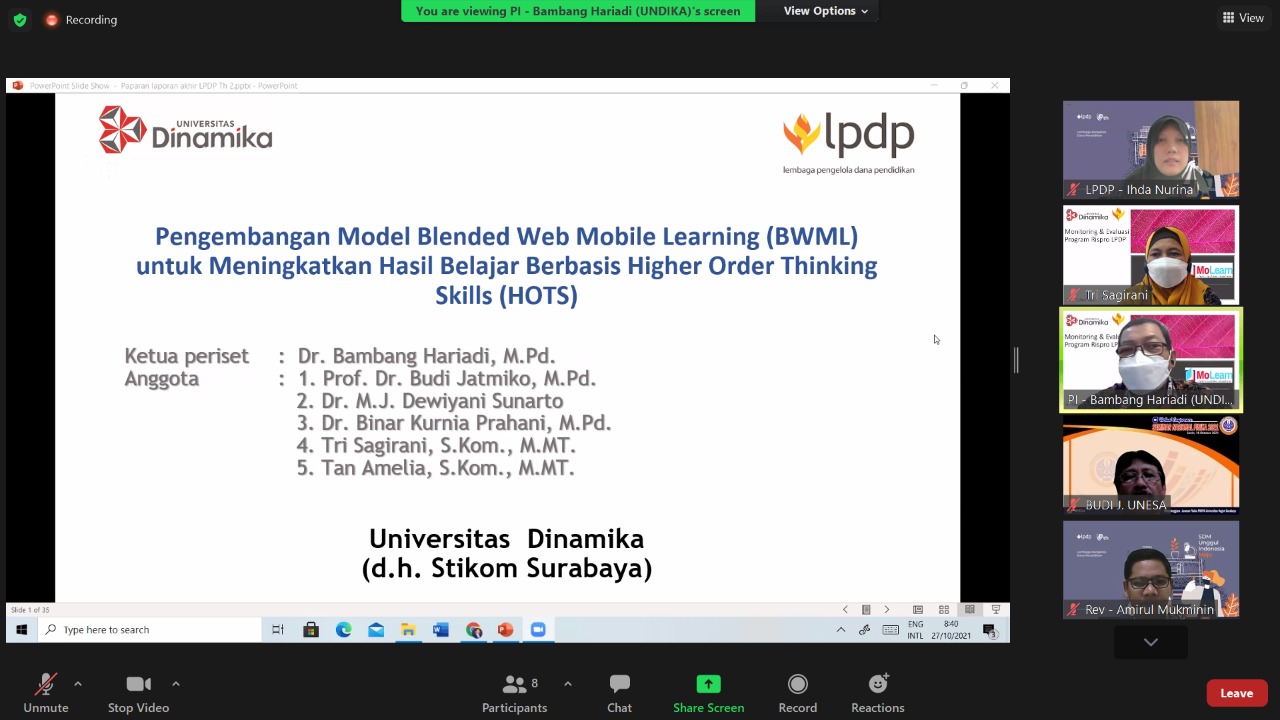Click the name 'Dr. Bambang Hariadi, M.Pd.'

click(x=426, y=356)
